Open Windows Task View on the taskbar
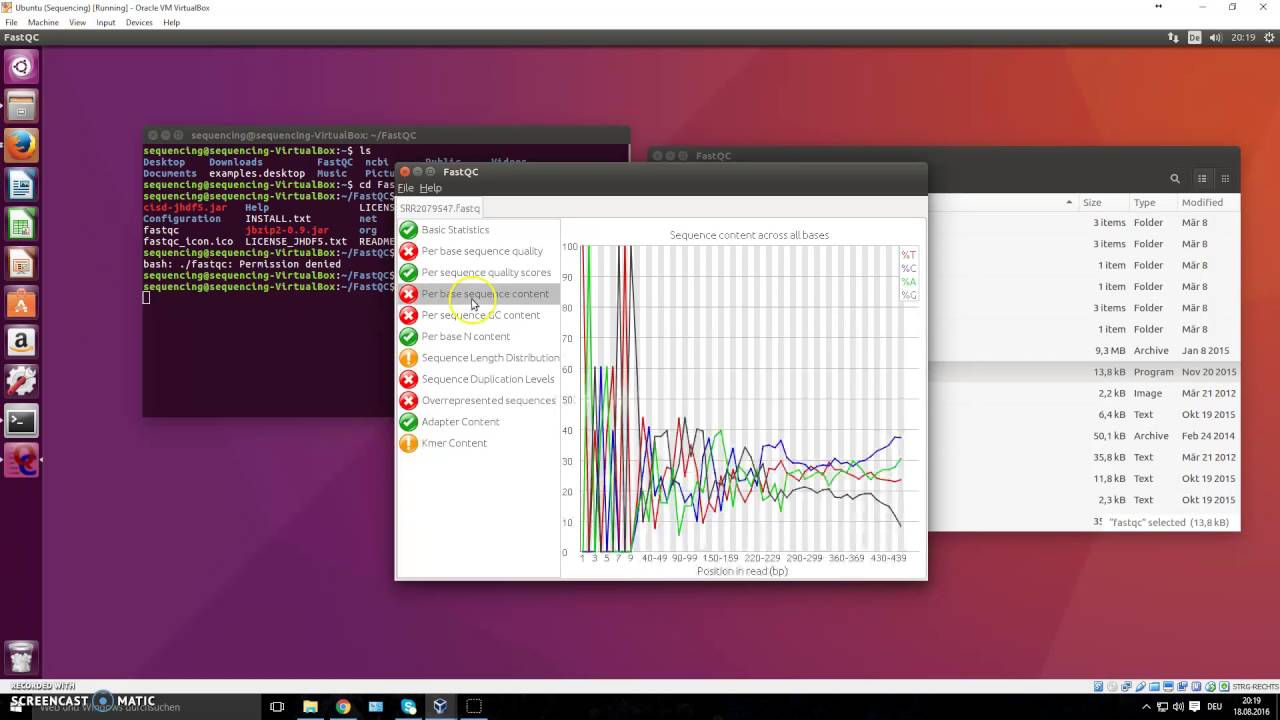This screenshot has width=1280, height=720. (277, 706)
